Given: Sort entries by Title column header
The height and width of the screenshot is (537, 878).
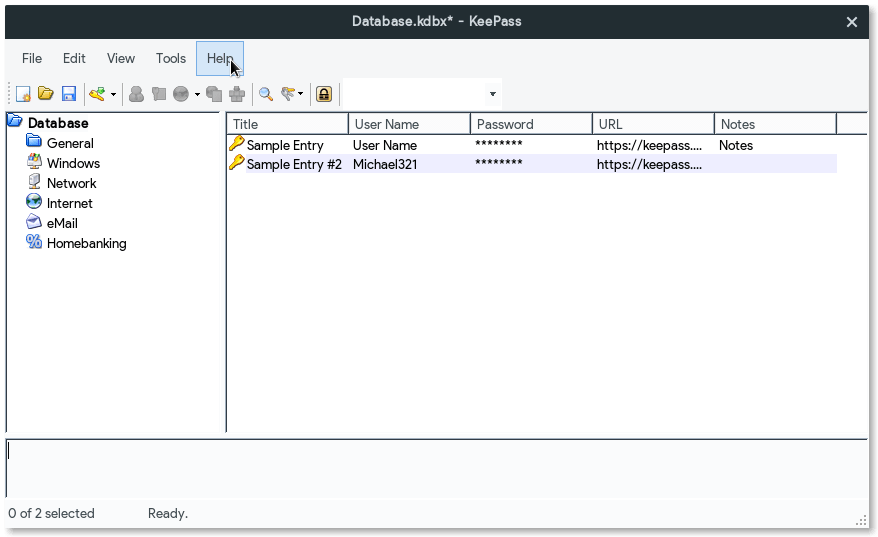Looking at the screenshot, I should tap(288, 124).
